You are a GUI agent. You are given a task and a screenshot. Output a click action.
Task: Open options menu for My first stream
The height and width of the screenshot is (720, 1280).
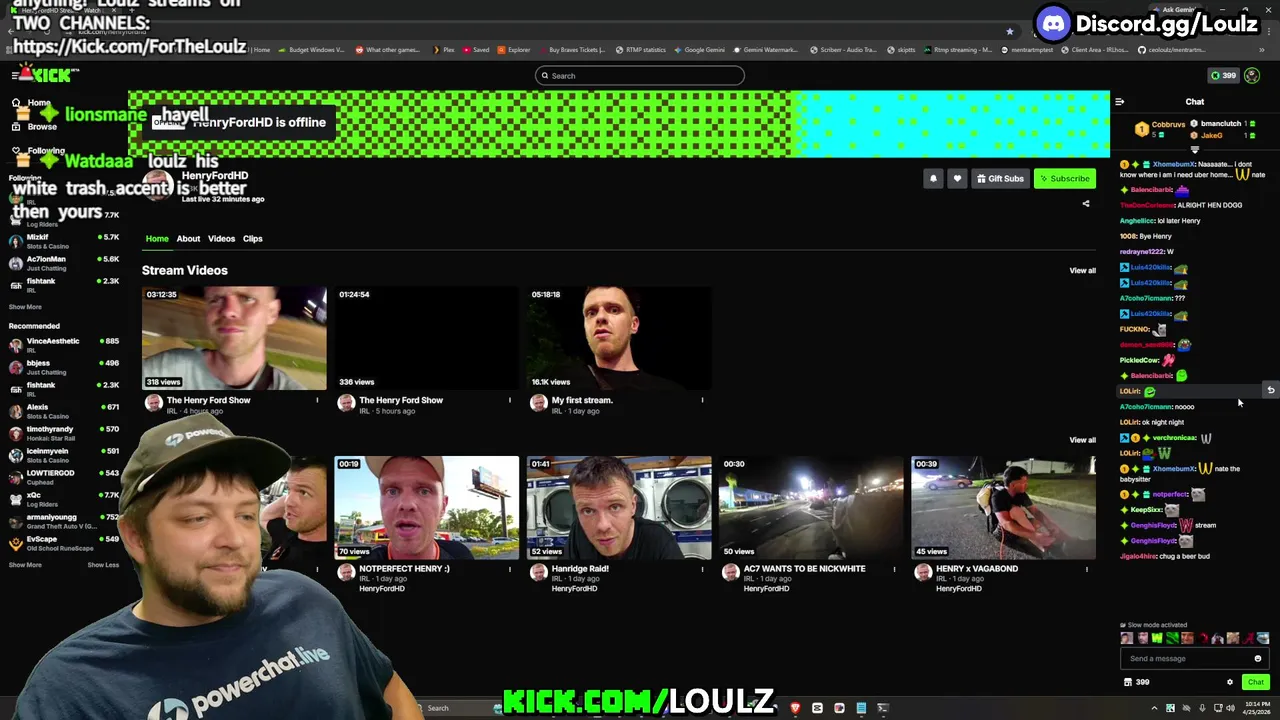click(702, 401)
